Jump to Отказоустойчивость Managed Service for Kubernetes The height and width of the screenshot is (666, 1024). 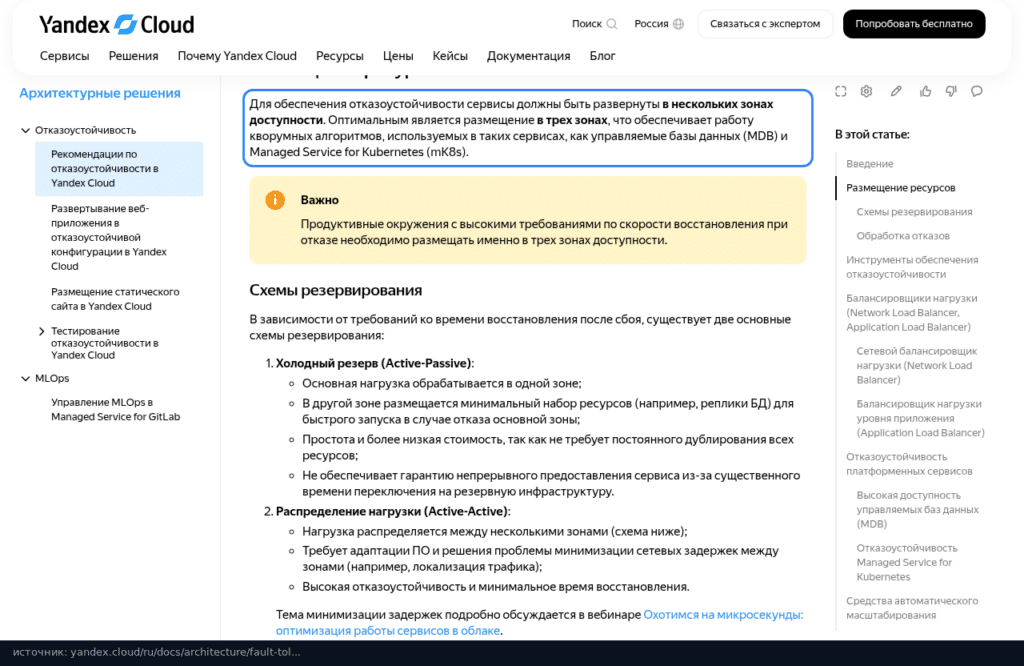click(907, 563)
